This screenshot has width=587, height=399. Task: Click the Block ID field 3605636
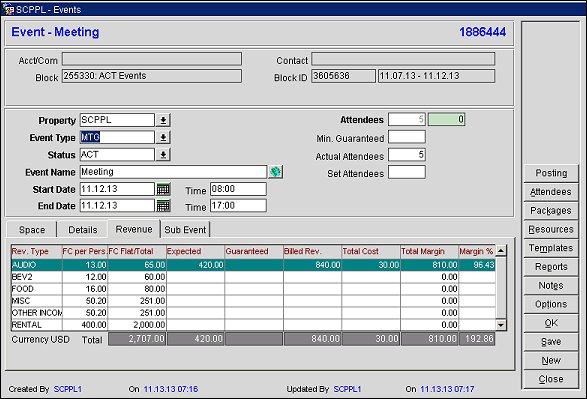tap(343, 76)
